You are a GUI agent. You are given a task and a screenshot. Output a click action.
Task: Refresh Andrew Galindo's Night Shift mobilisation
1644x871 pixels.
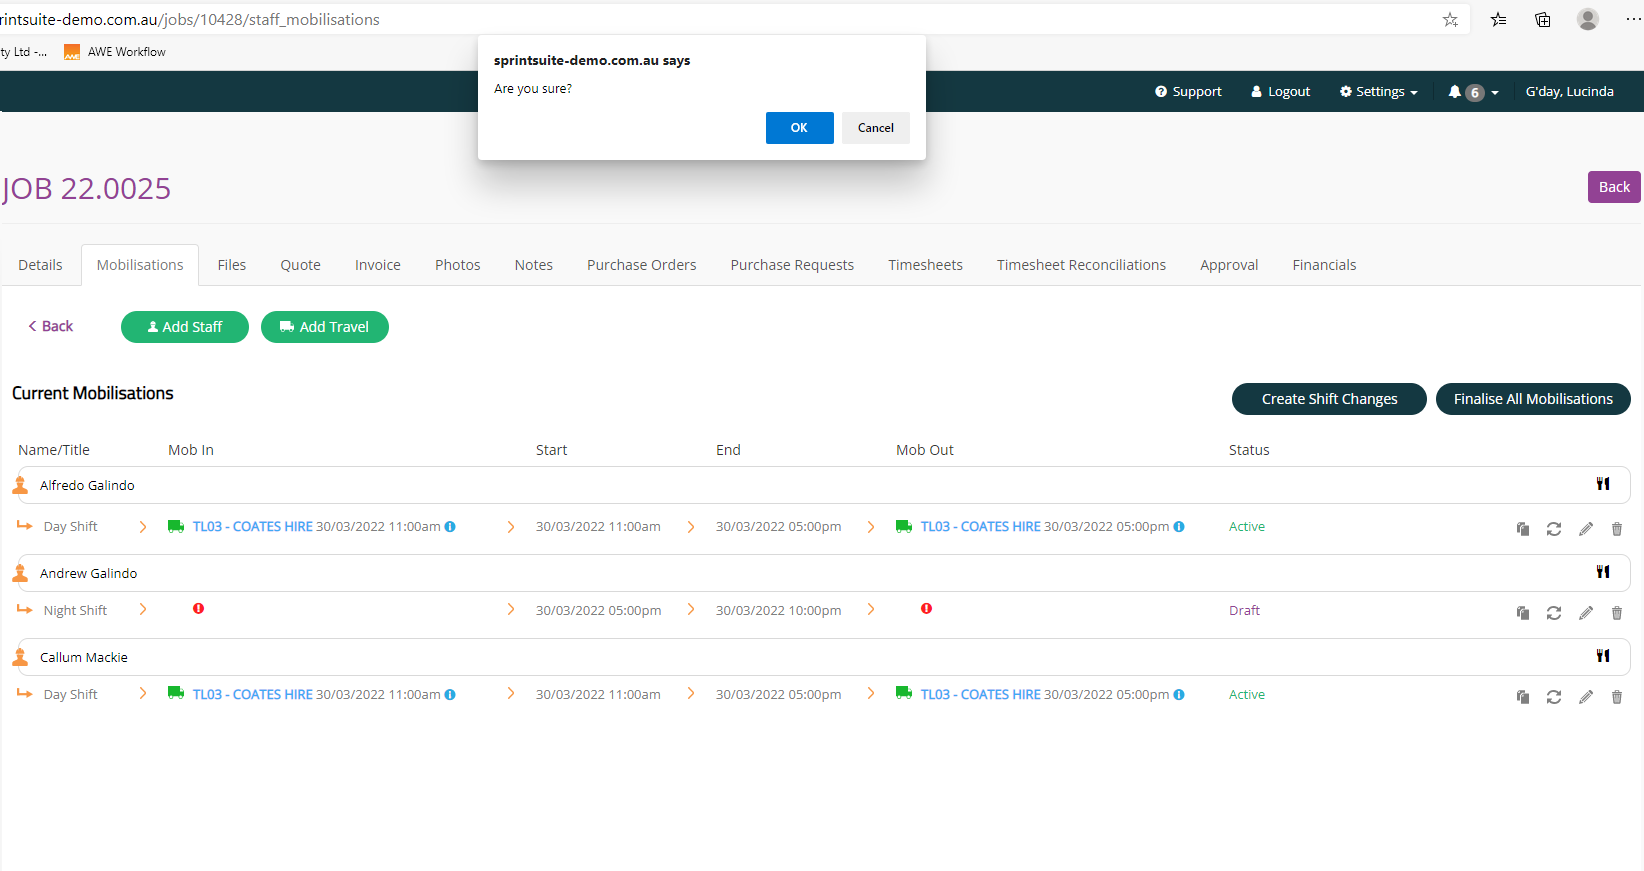pyautogui.click(x=1554, y=613)
